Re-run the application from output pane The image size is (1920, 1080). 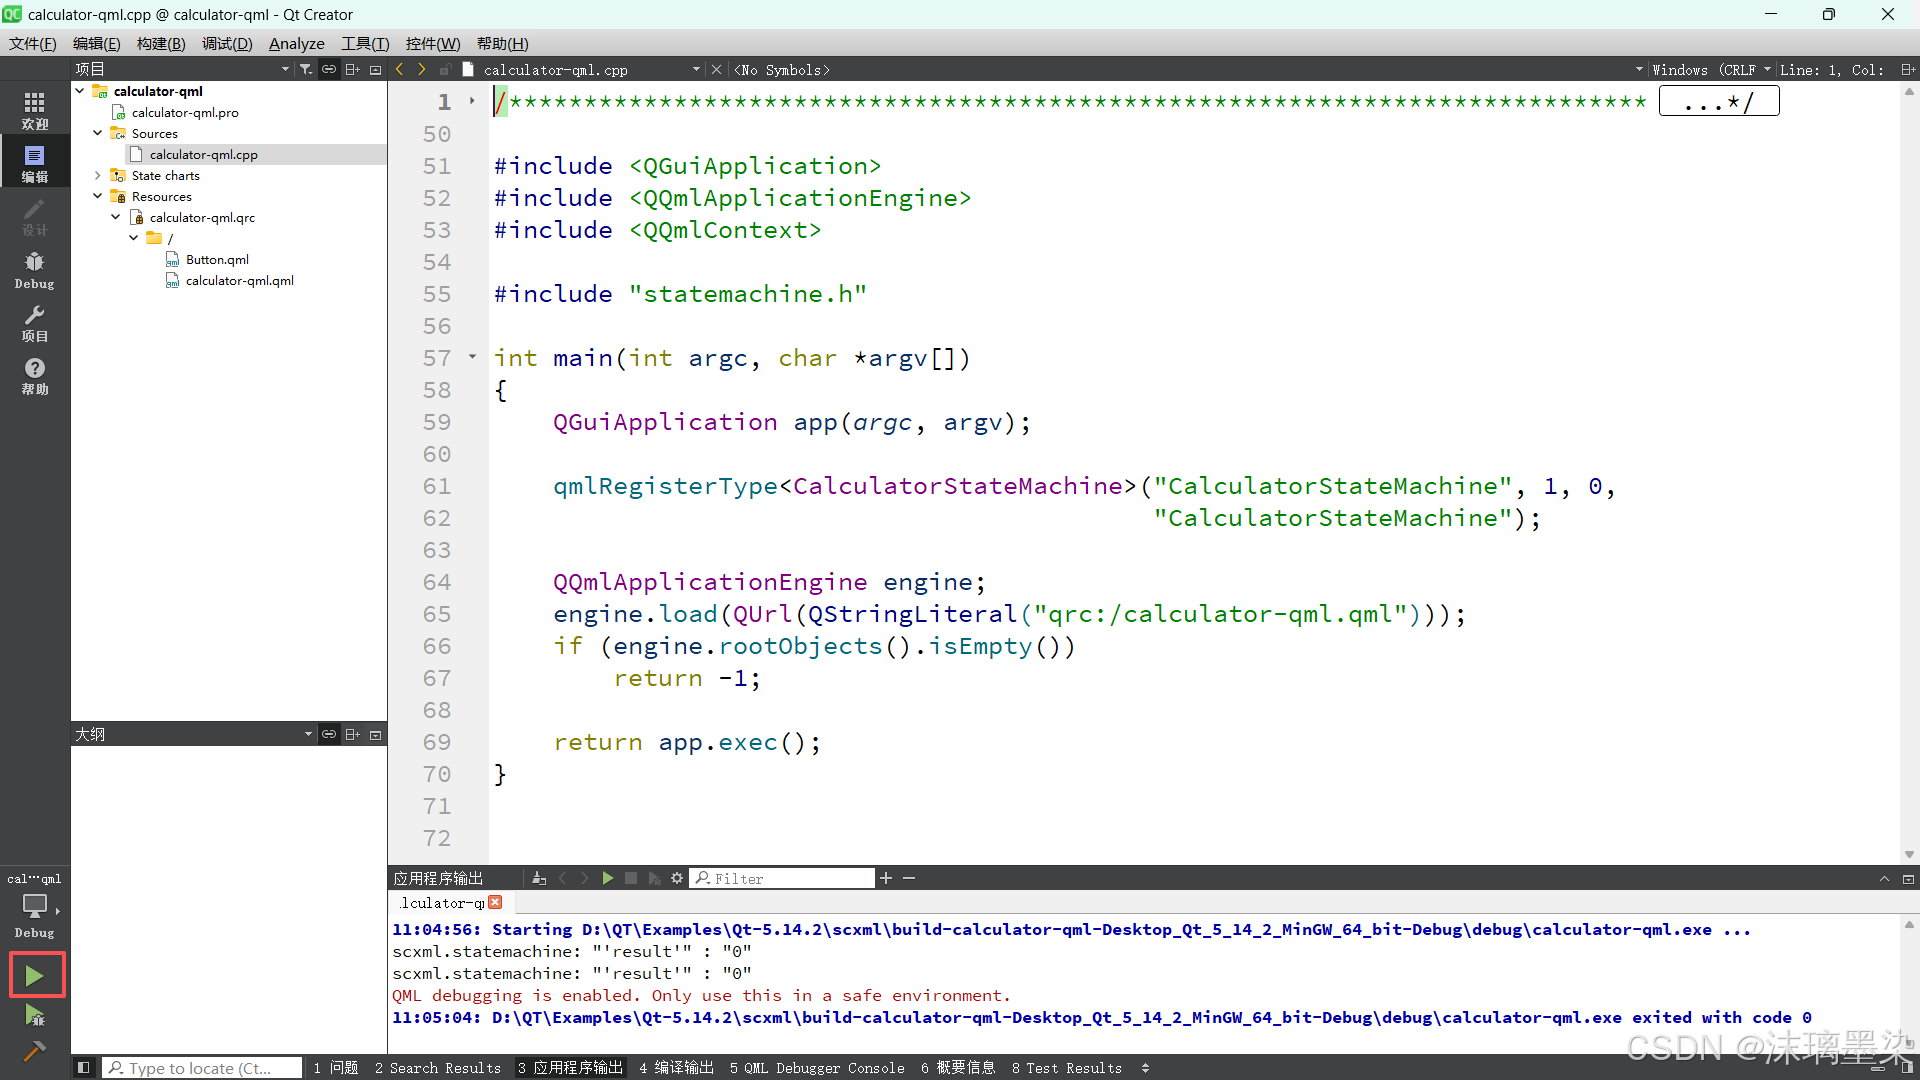coord(607,878)
